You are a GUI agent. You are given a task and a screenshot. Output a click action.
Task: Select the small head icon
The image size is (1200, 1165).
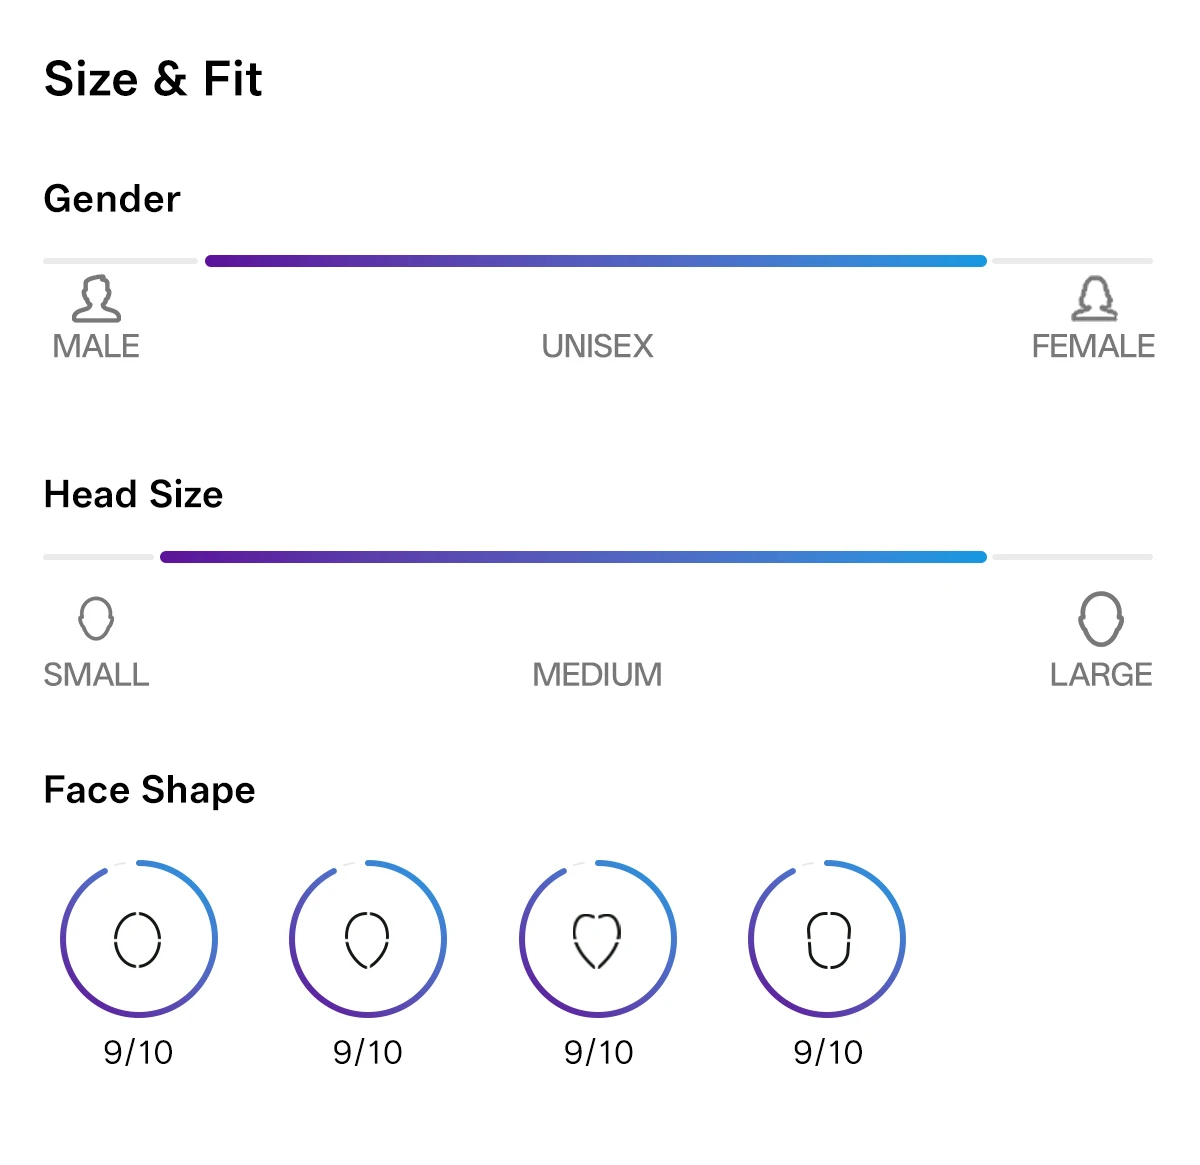96,619
